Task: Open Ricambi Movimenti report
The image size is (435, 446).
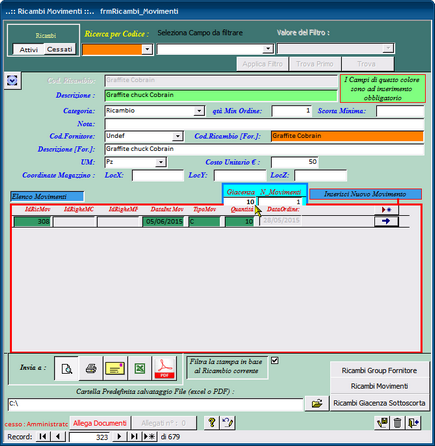Action: [x=379, y=386]
